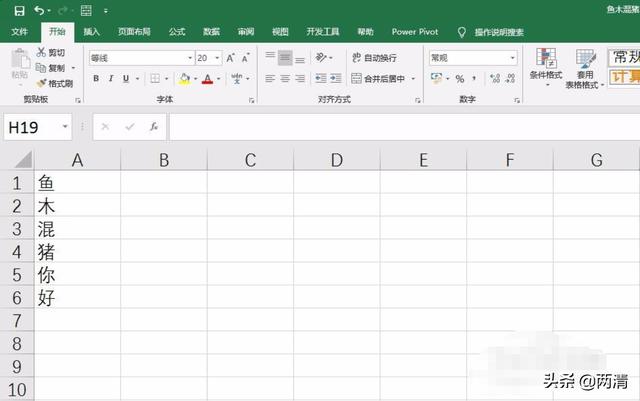Screen dimensions: 640x401
Task: Open the Formulas (公式) tab
Action: pyautogui.click(x=177, y=32)
